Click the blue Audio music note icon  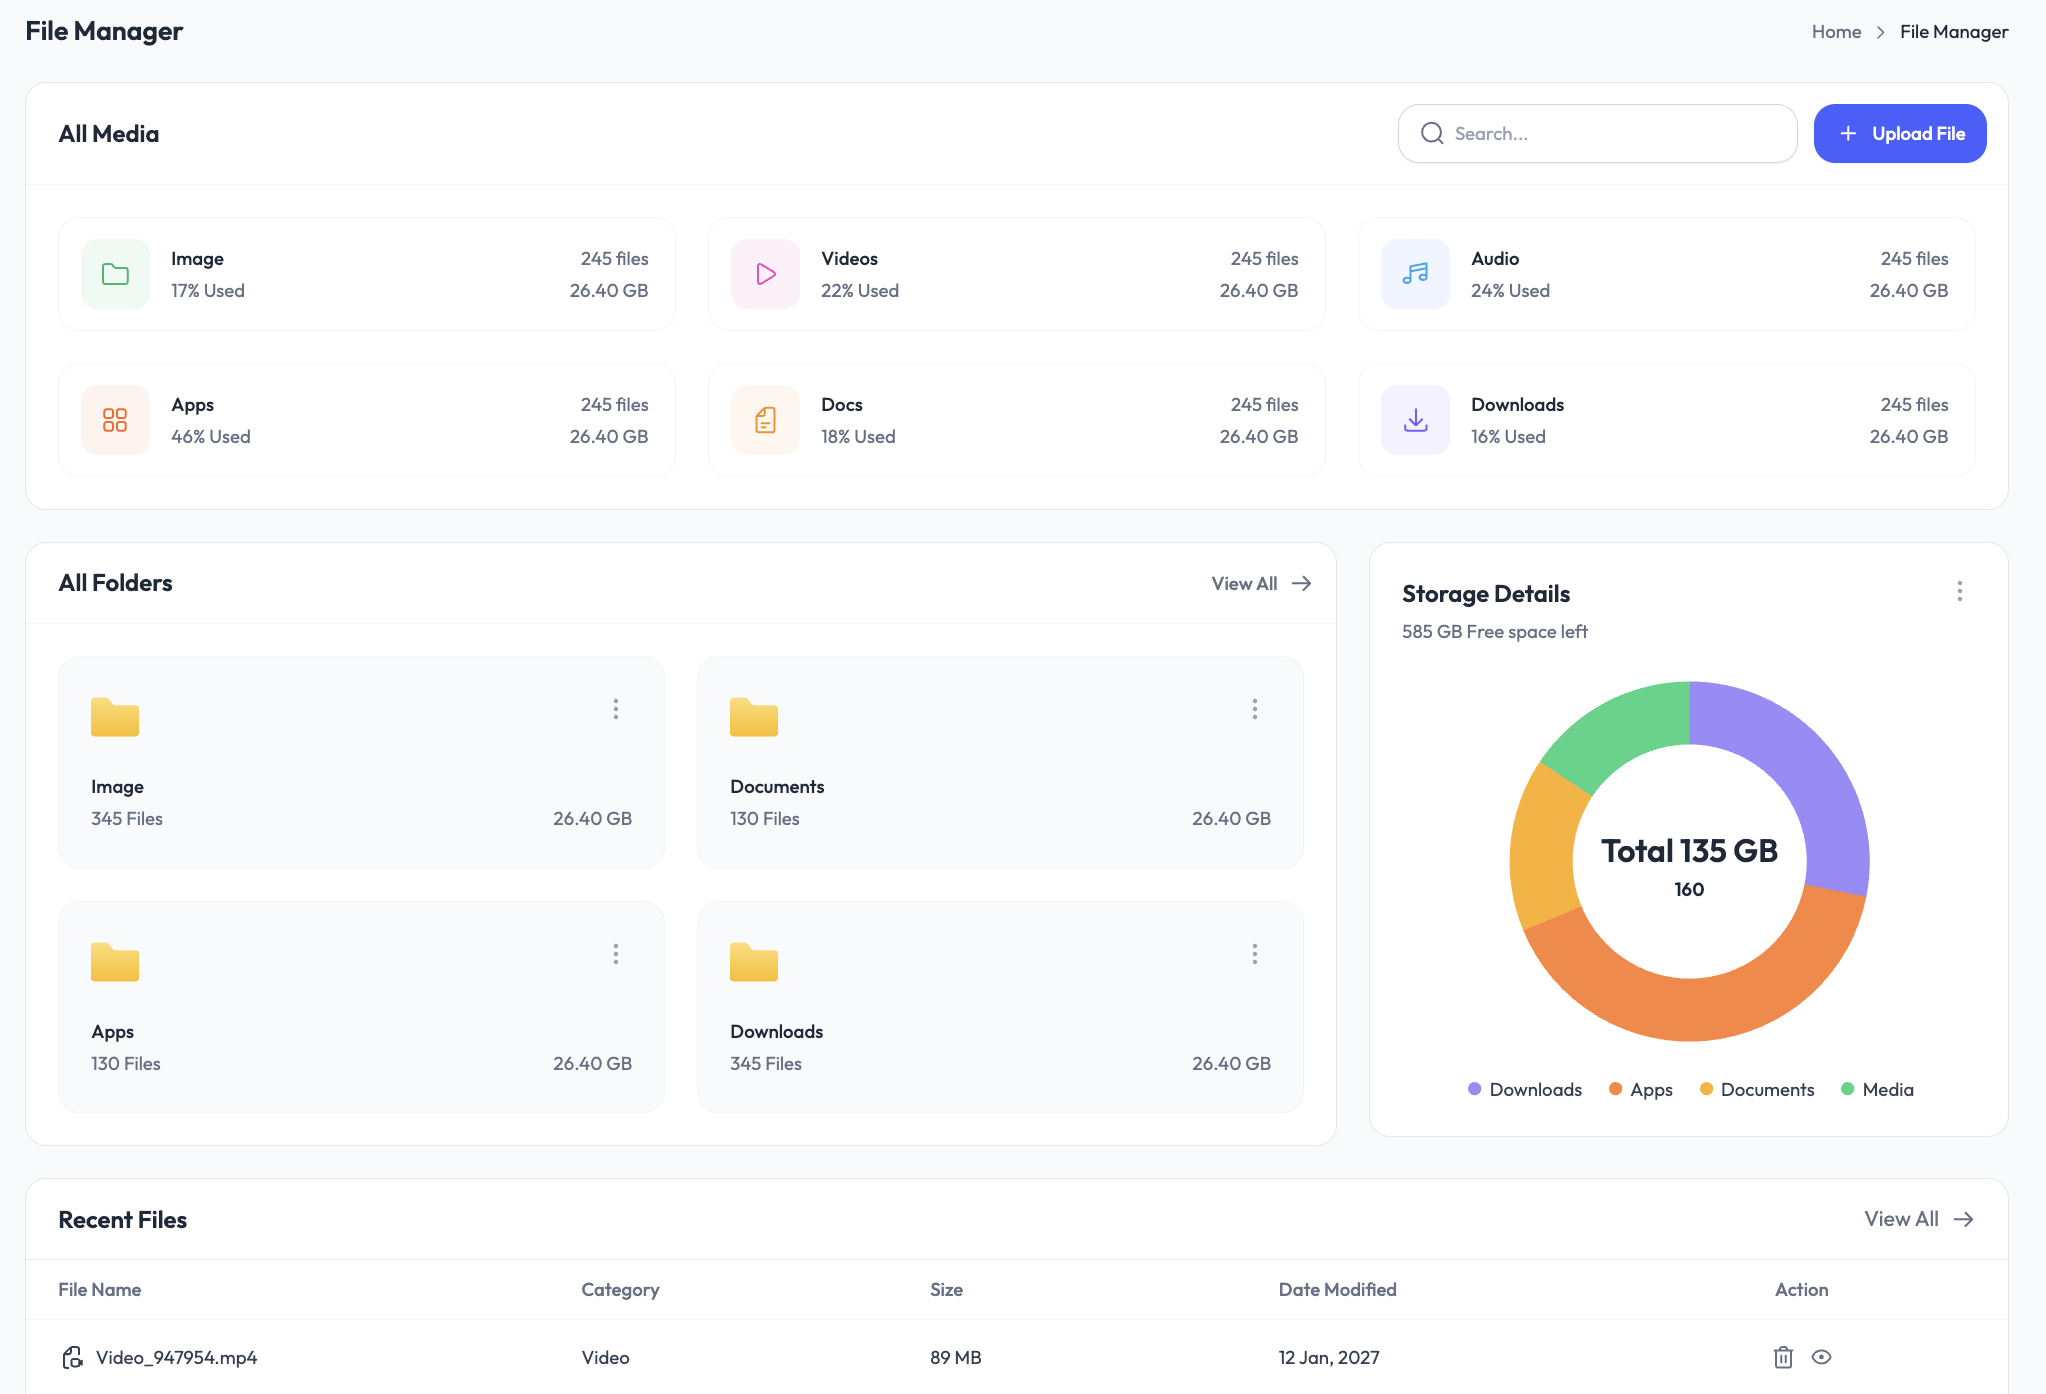coord(1415,274)
